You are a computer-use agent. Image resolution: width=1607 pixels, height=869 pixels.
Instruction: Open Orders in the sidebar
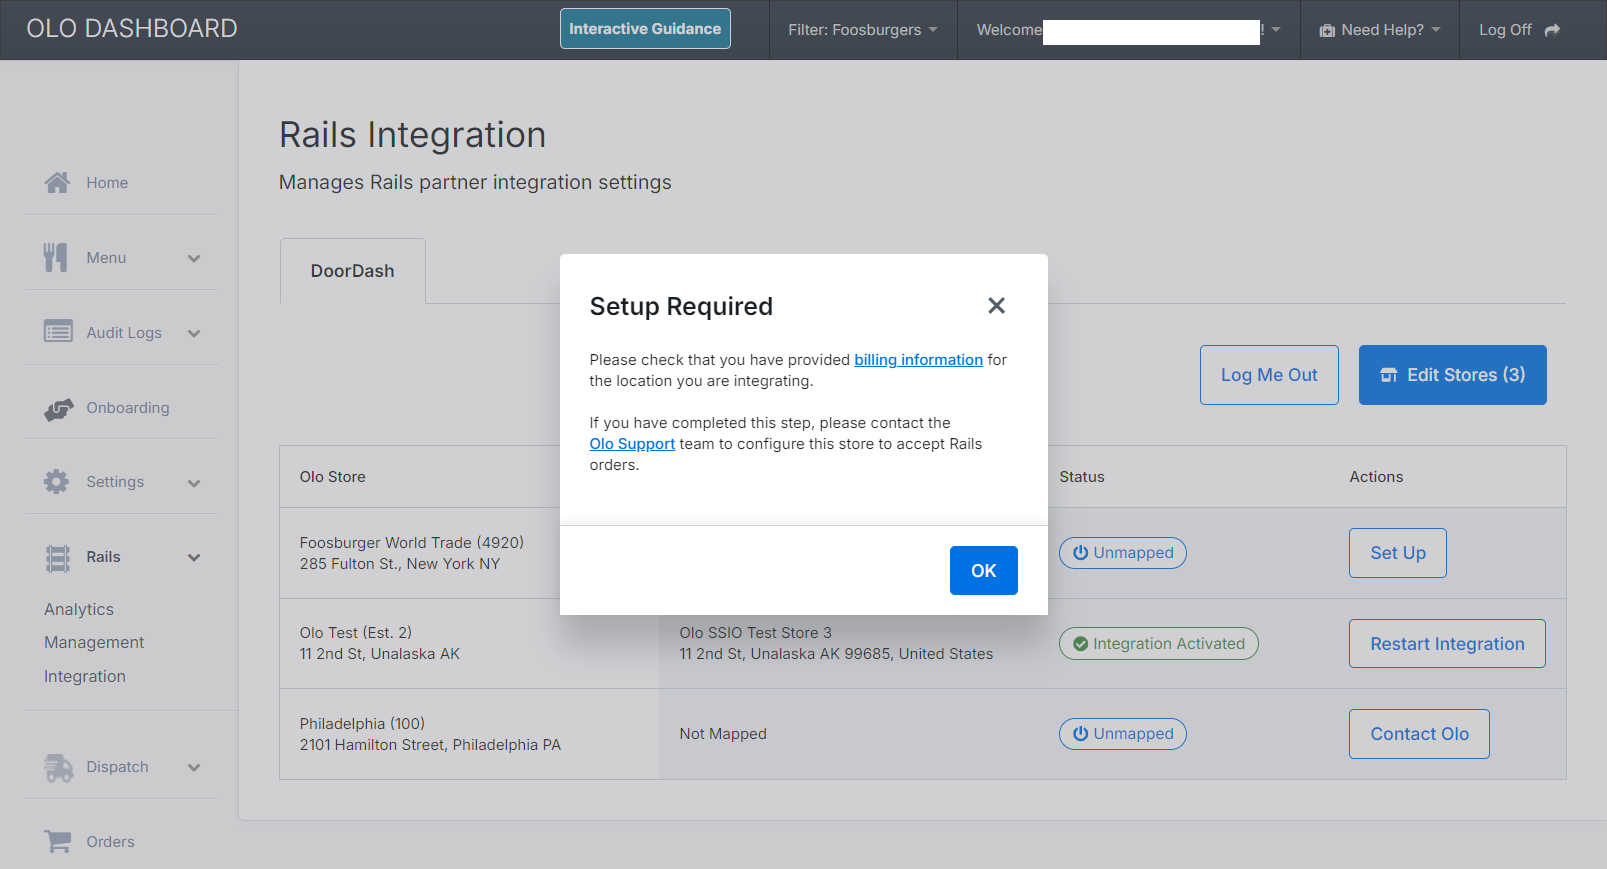coord(110,842)
